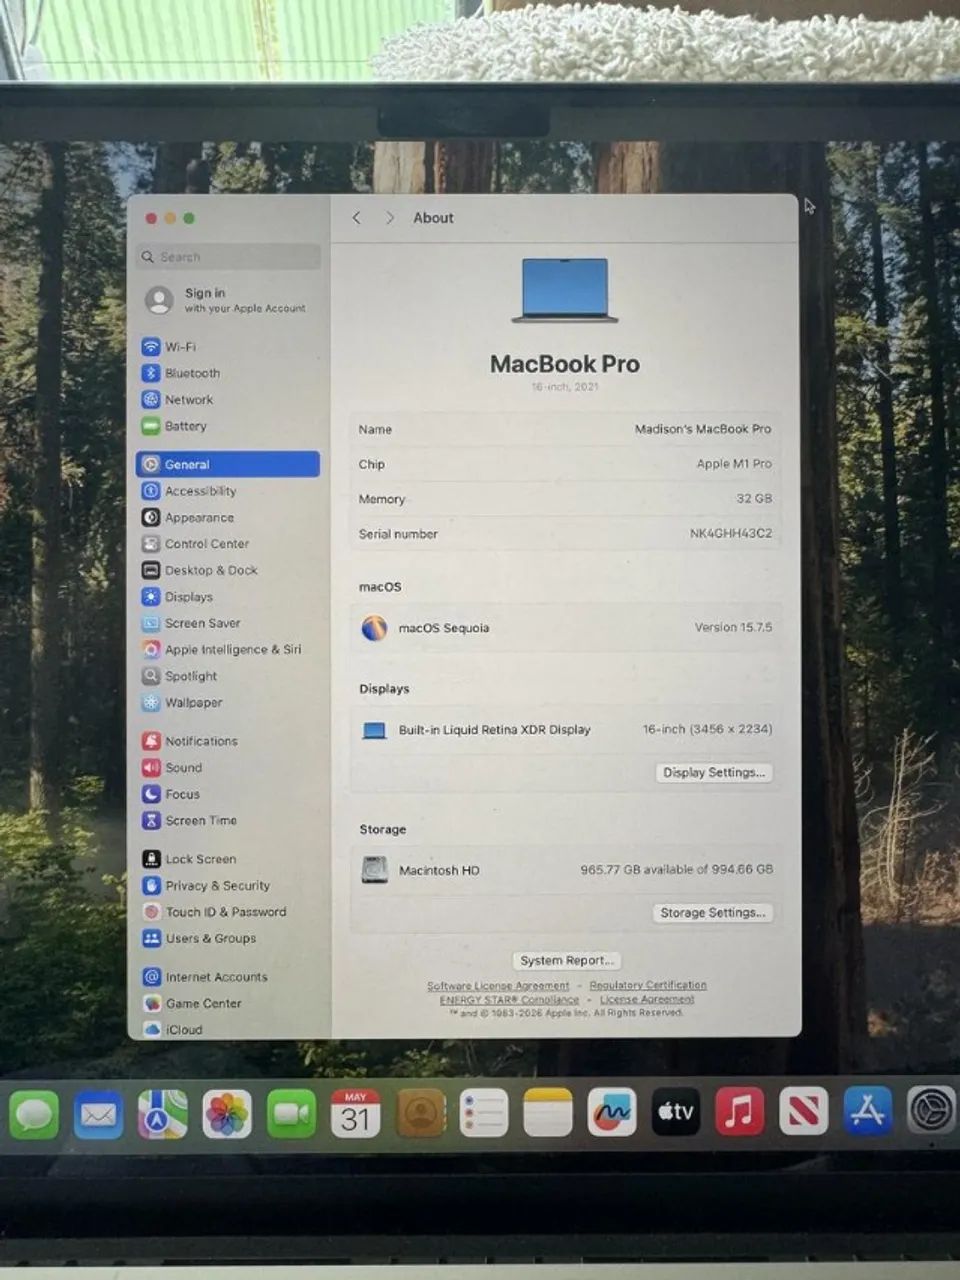
Task: Select the General sidebar item
Action: click(x=228, y=464)
